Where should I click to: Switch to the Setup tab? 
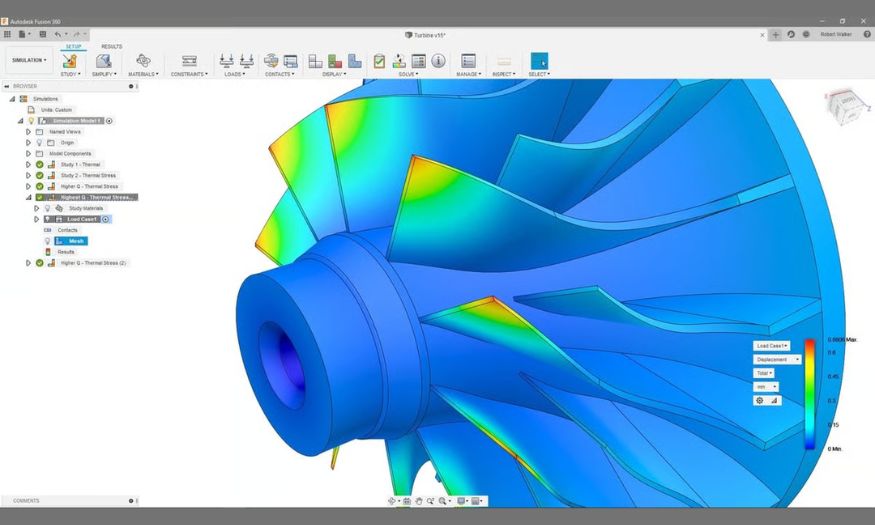click(x=74, y=46)
